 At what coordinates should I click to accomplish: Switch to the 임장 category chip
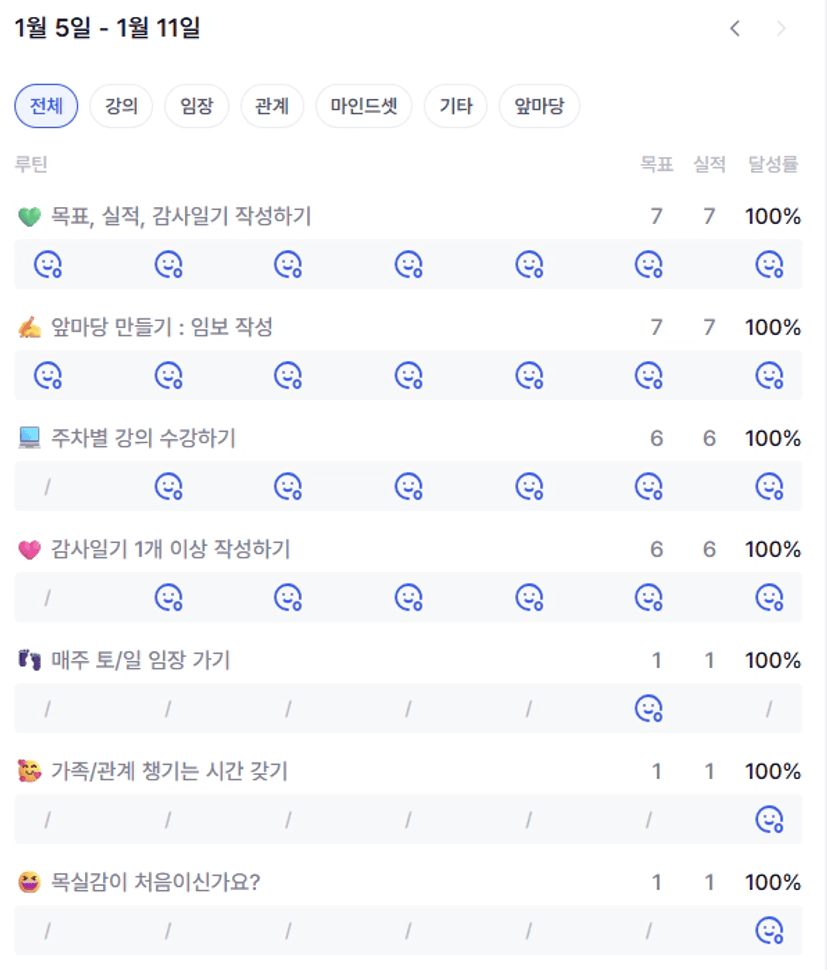coord(197,106)
